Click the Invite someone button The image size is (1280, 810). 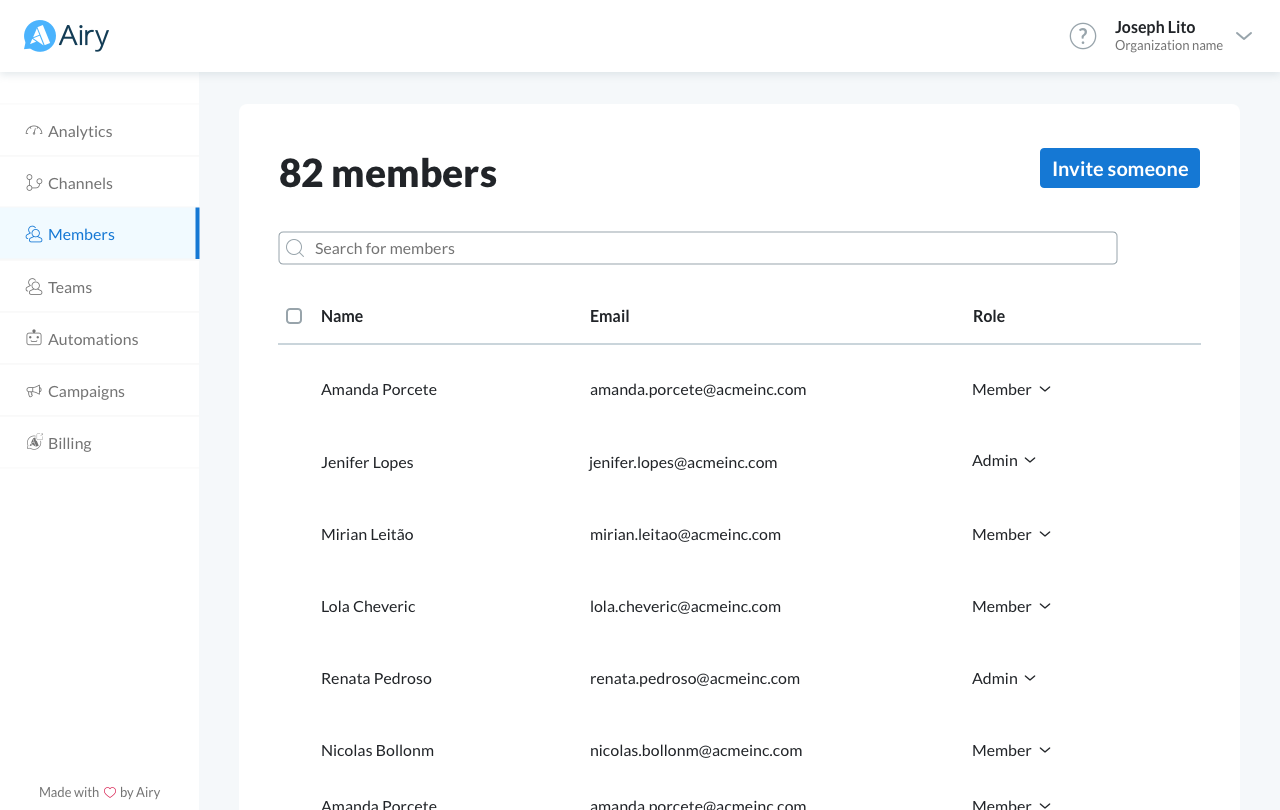click(x=1119, y=168)
